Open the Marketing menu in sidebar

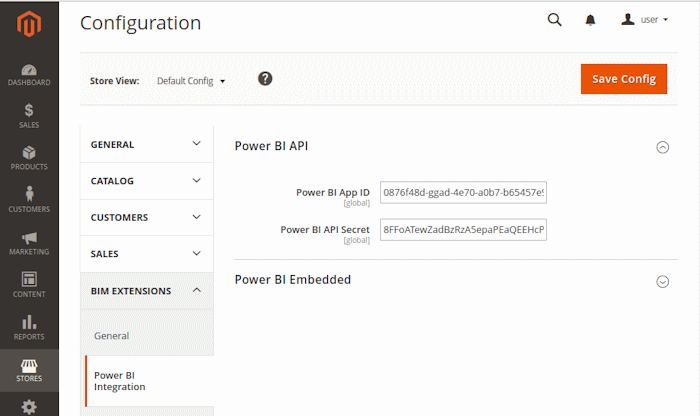click(x=29, y=243)
